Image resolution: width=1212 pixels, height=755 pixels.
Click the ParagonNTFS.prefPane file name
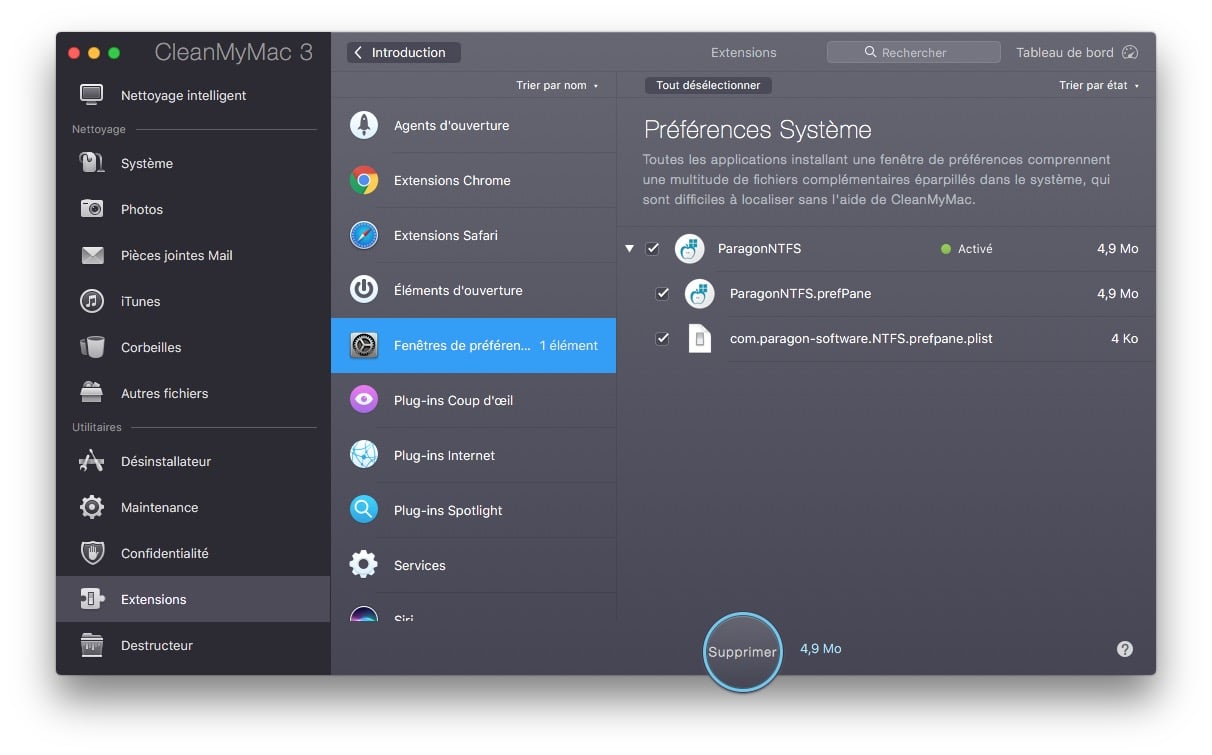[x=800, y=294]
